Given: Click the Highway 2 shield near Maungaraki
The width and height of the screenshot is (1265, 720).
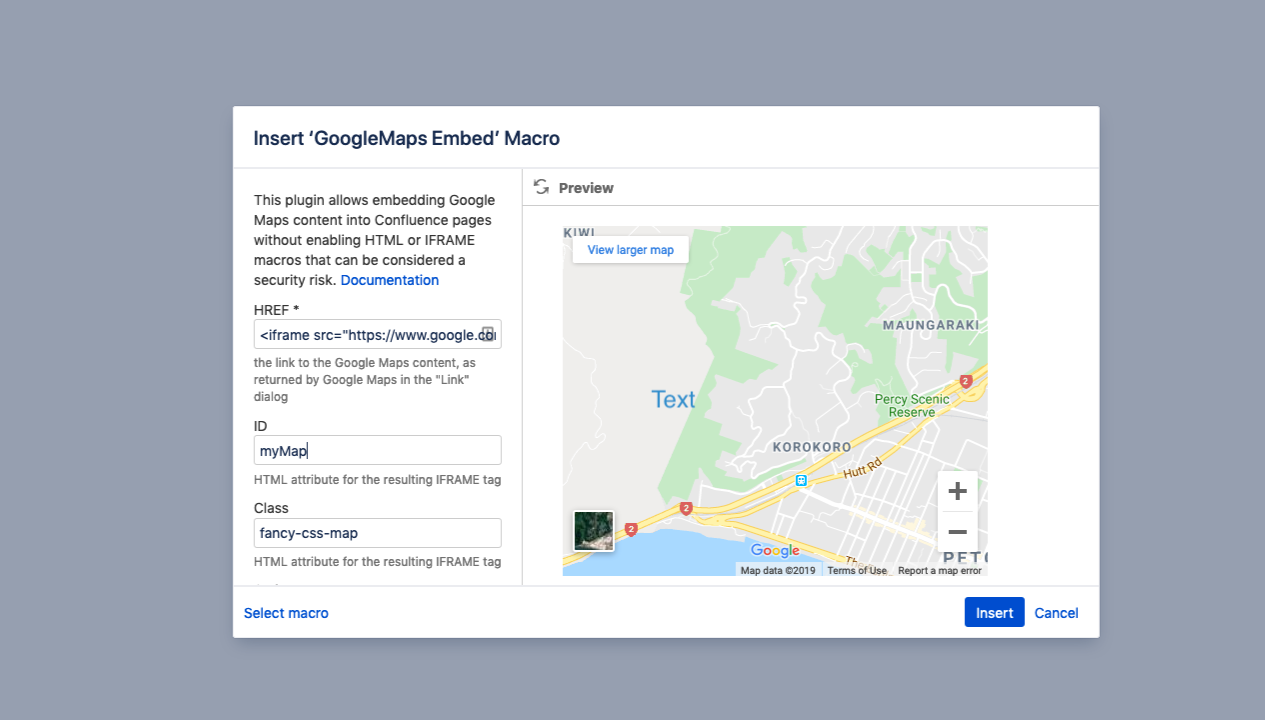Looking at the screenshot, I should coord(965,381).
